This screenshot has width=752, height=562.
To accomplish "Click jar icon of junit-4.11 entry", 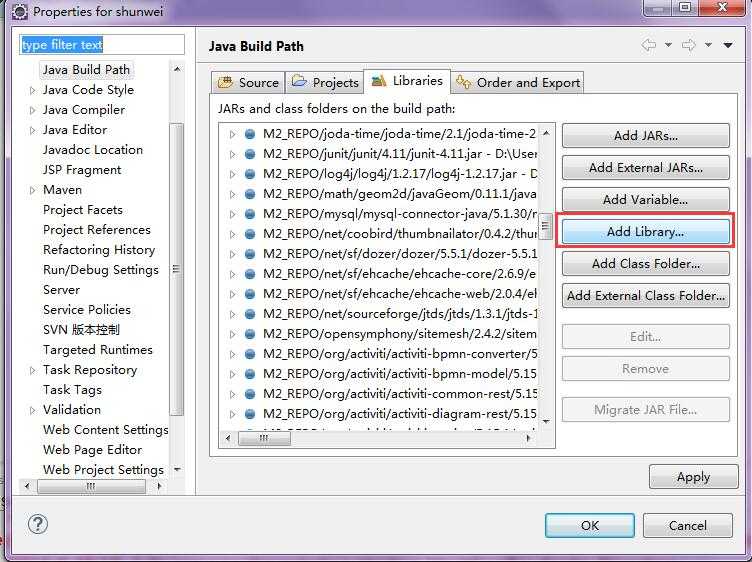I will (250, 154).
